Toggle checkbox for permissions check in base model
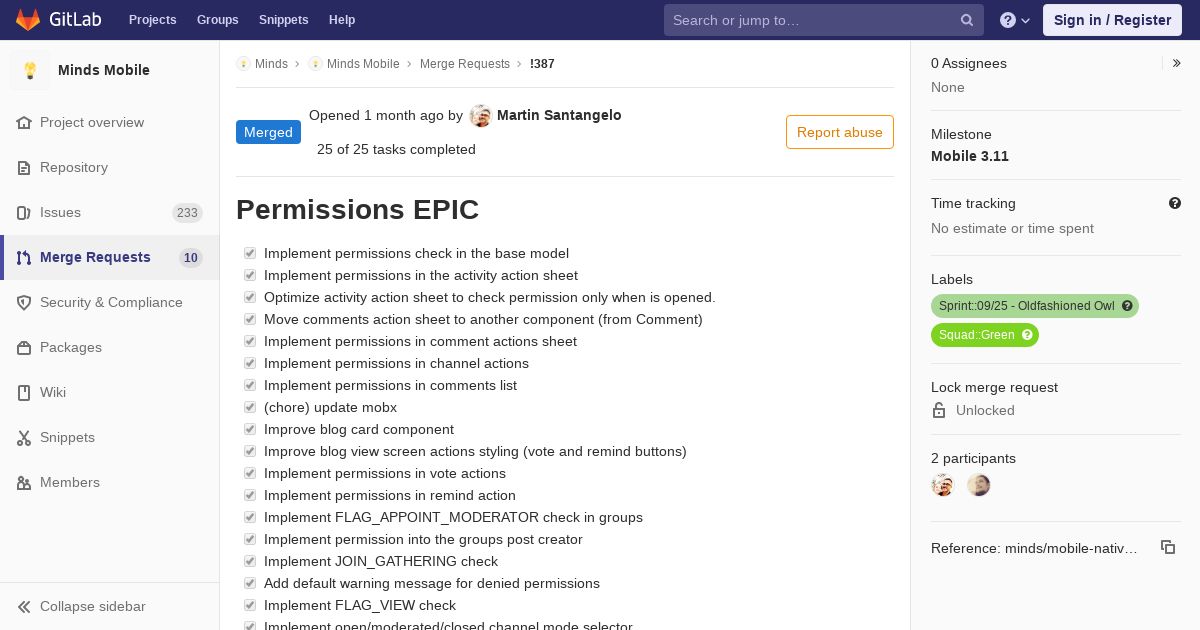Image resolution: width=1200 pixels, height=630 pixels. pyautogui.click(x=250, y=253)
